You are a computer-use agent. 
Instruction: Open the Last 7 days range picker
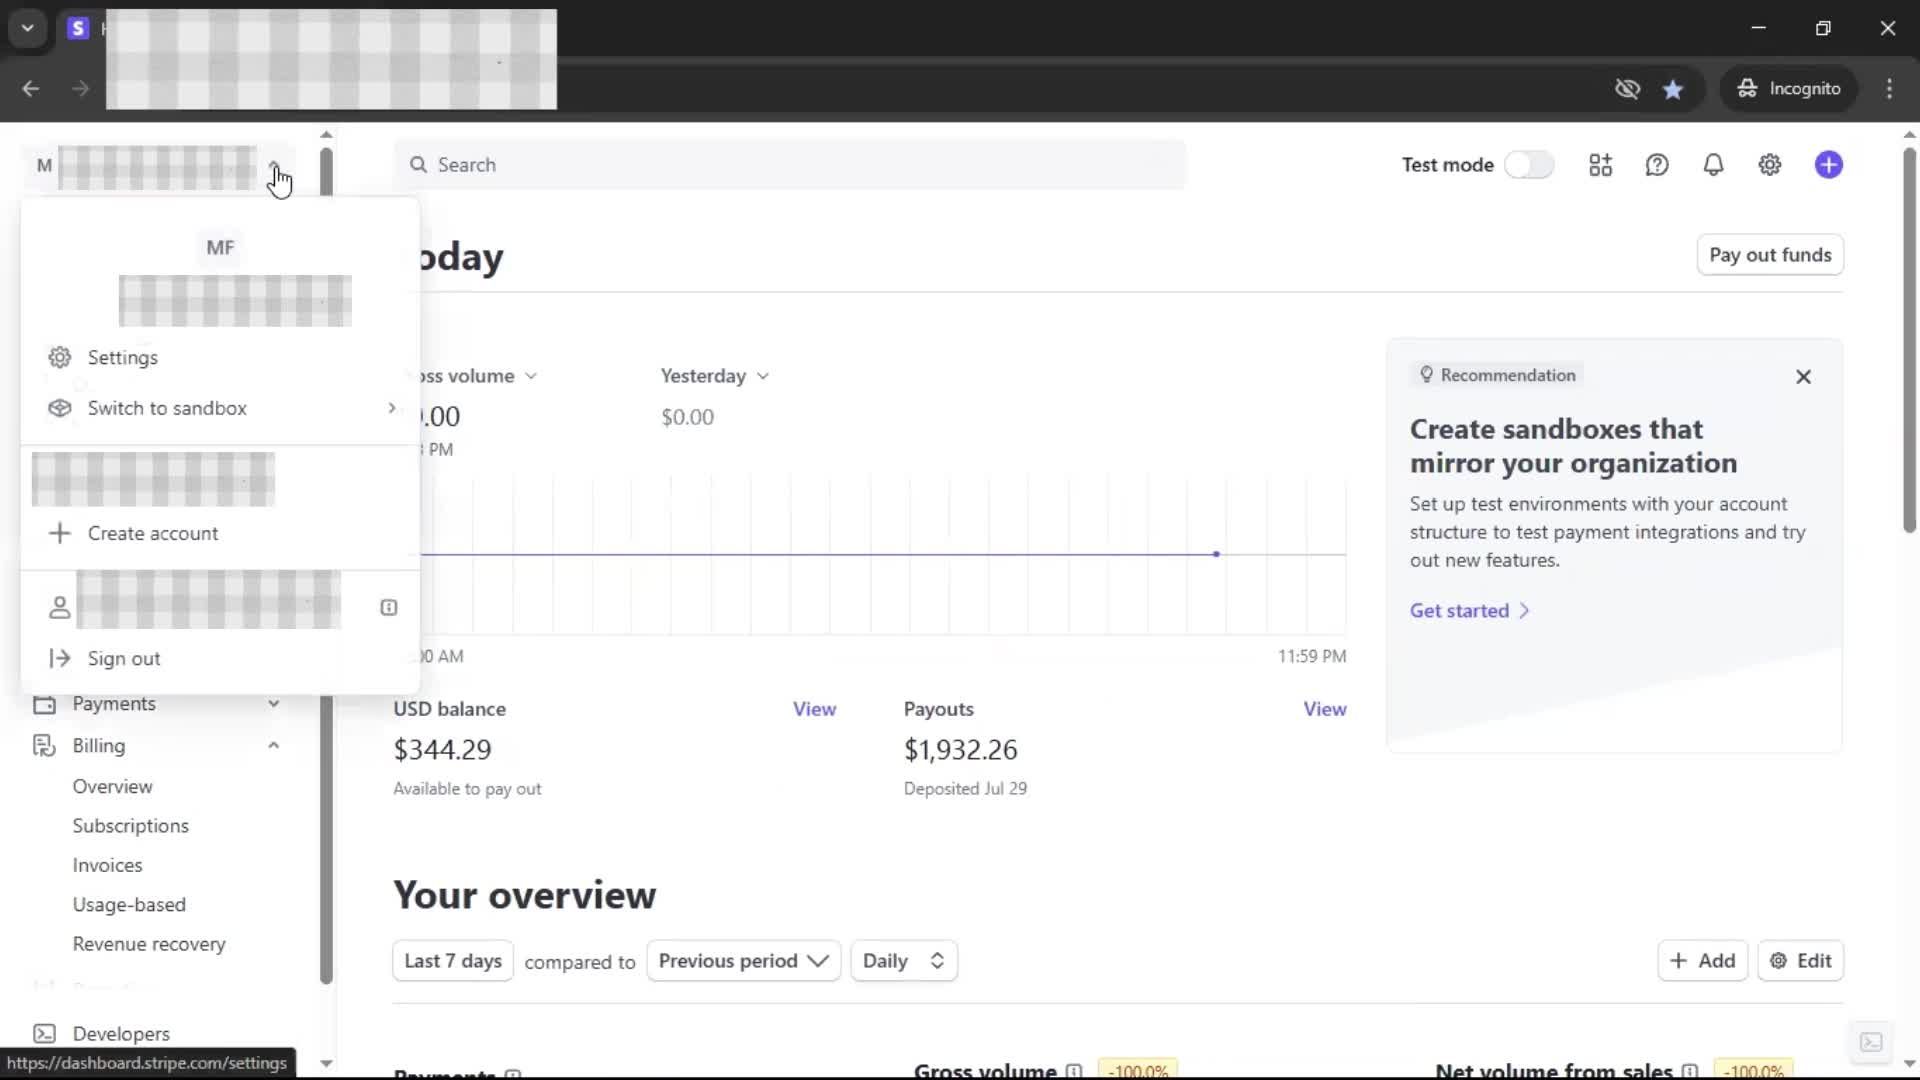(453, 961)
